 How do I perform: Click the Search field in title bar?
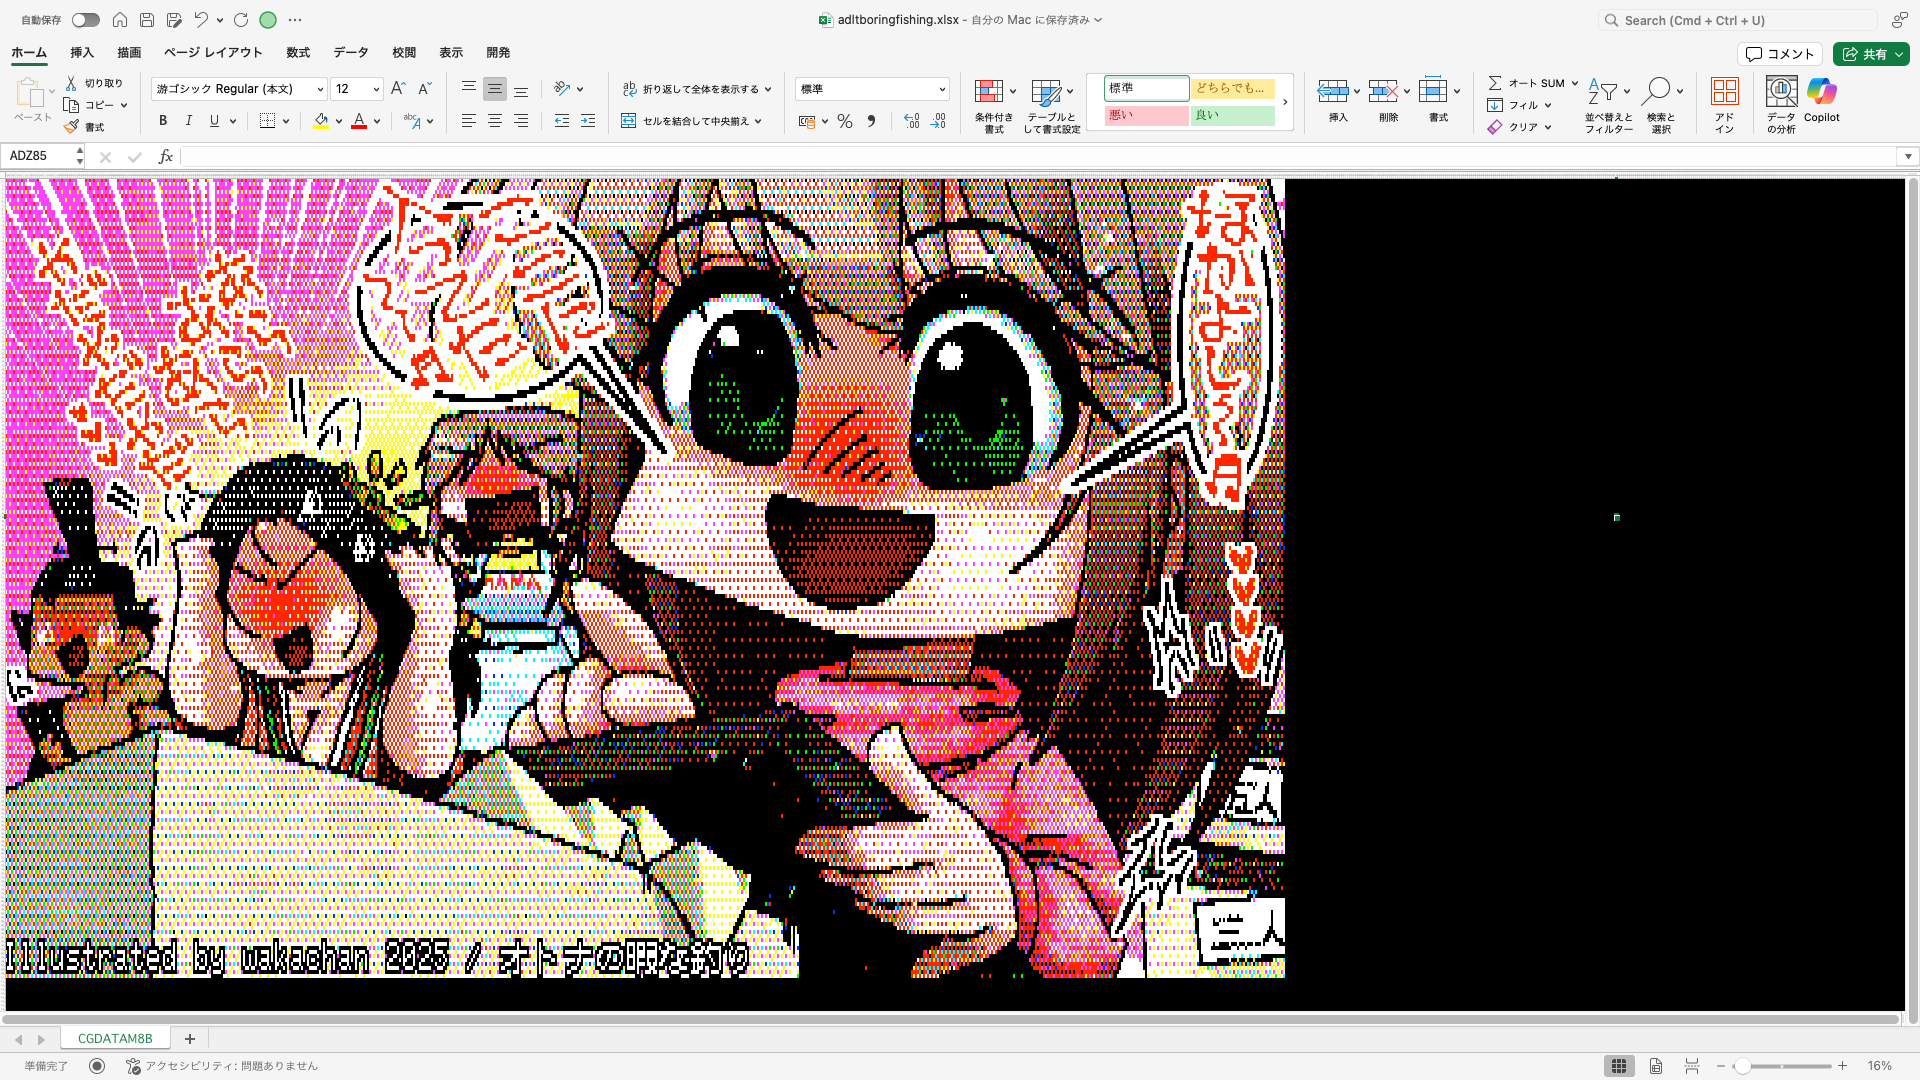[x=1737, y=20]
